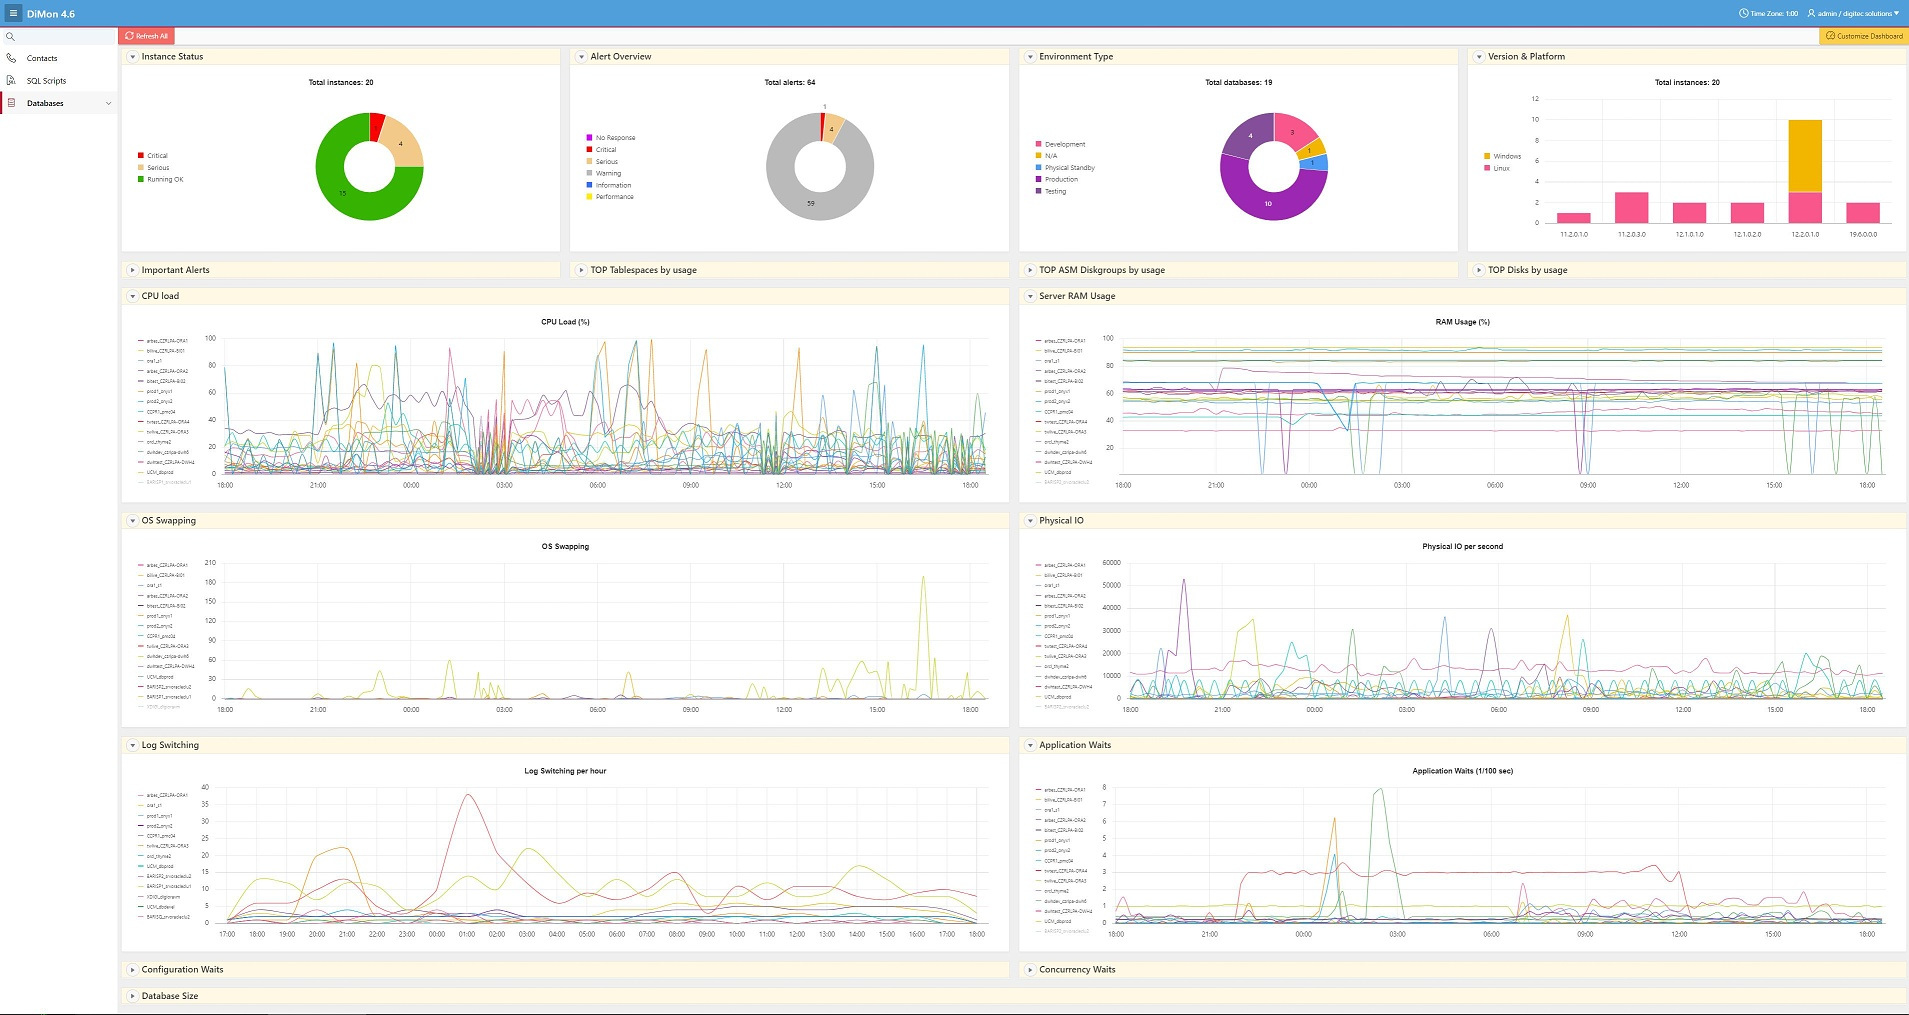Viewport: 1909px width, 1015px height.
Task: Expand the Databases submenu chevron
Action: (108, 103)
